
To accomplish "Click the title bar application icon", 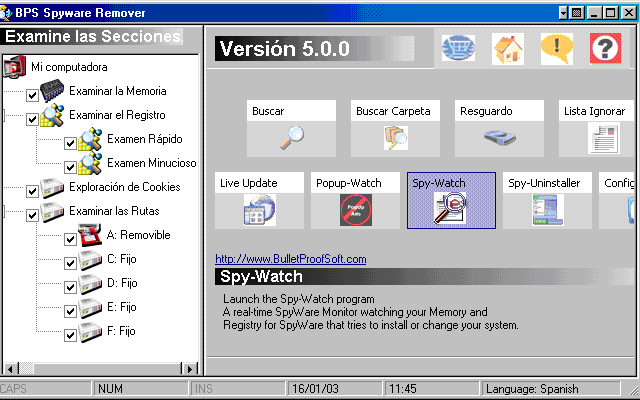I will [6, 13].
